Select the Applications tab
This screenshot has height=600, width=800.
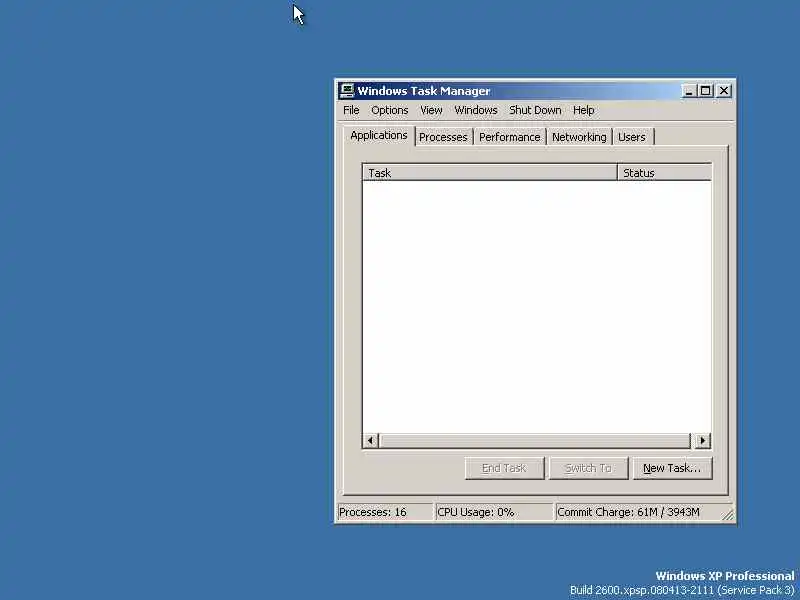coord(379,136)
